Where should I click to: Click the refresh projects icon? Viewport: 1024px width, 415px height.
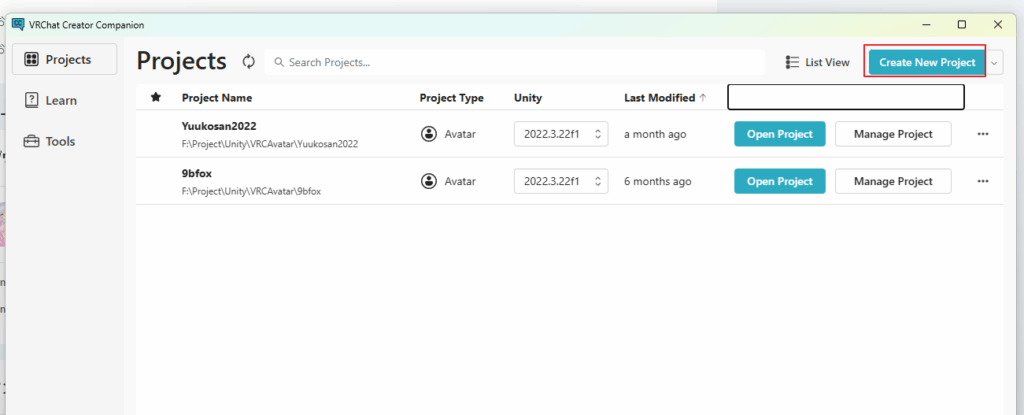tap(249, 62)
